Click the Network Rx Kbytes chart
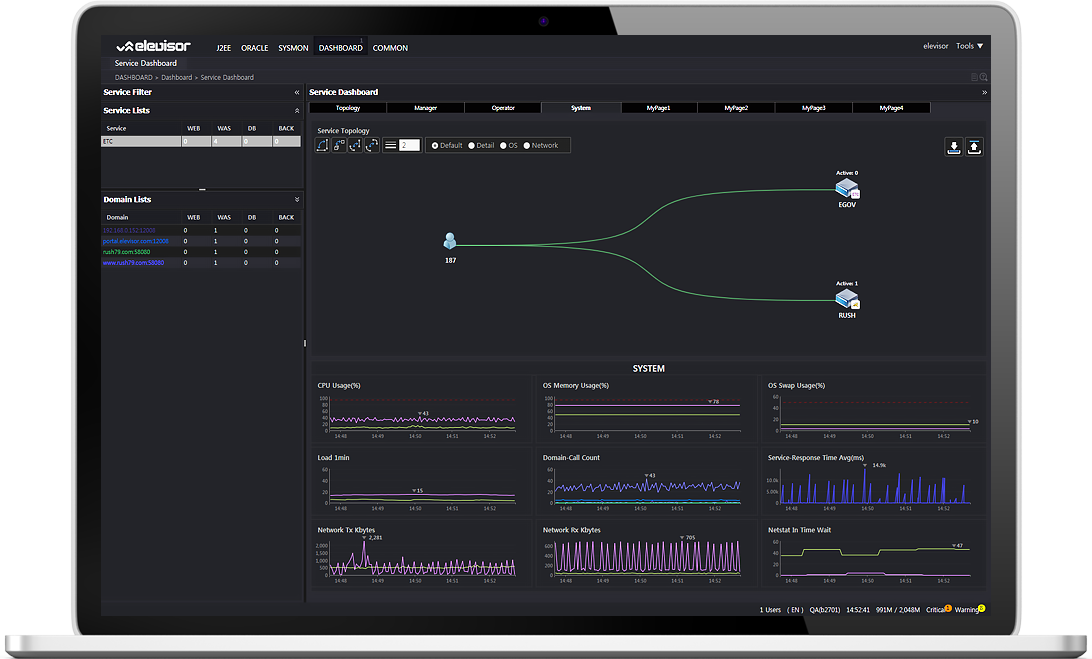The image size is (1092, 659). (x=646, y=555)
